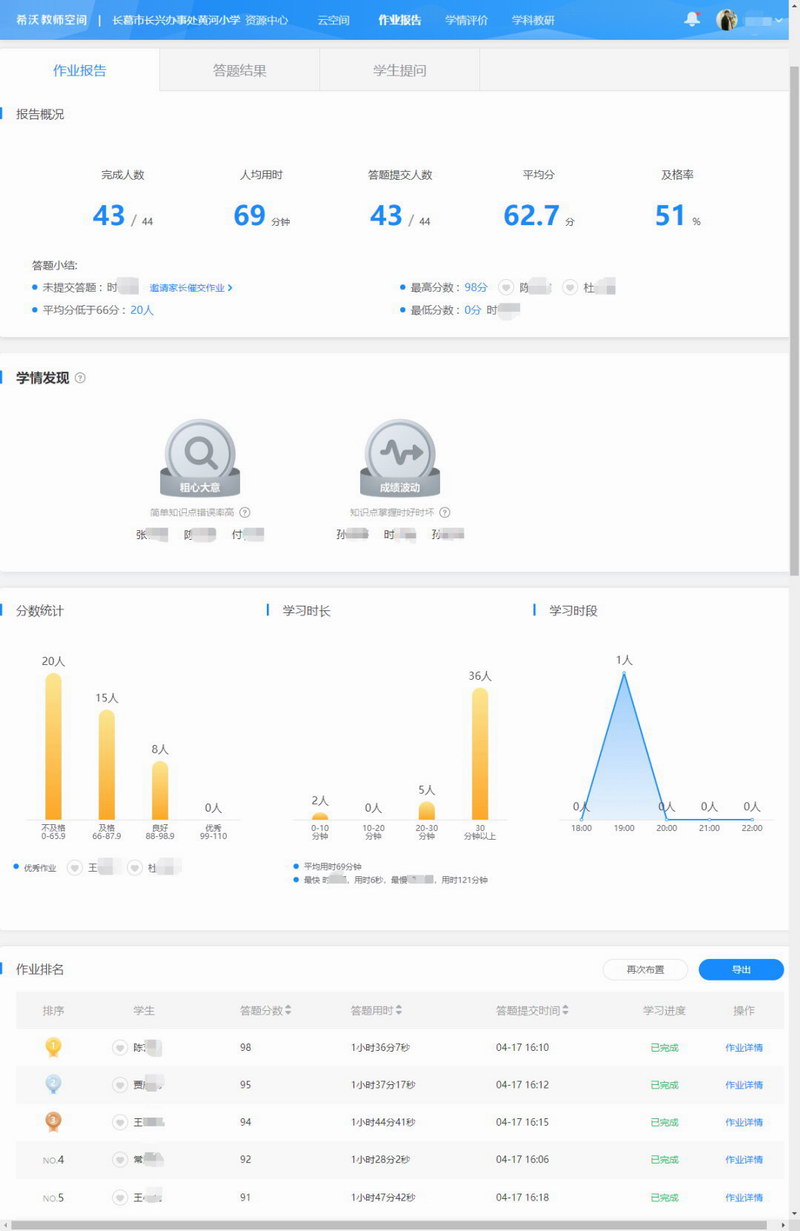Toggle heart icon for rank 4 student
This screenshot has width=800, height=1231.
[120, 1160]
